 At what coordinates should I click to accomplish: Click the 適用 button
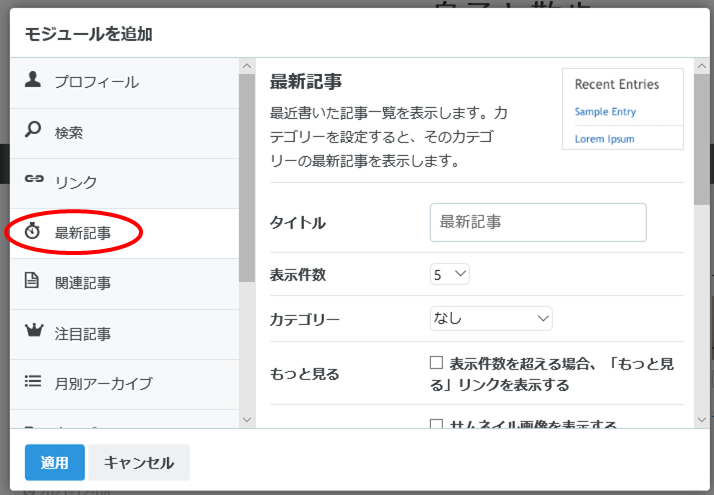[x=55, y=462]
